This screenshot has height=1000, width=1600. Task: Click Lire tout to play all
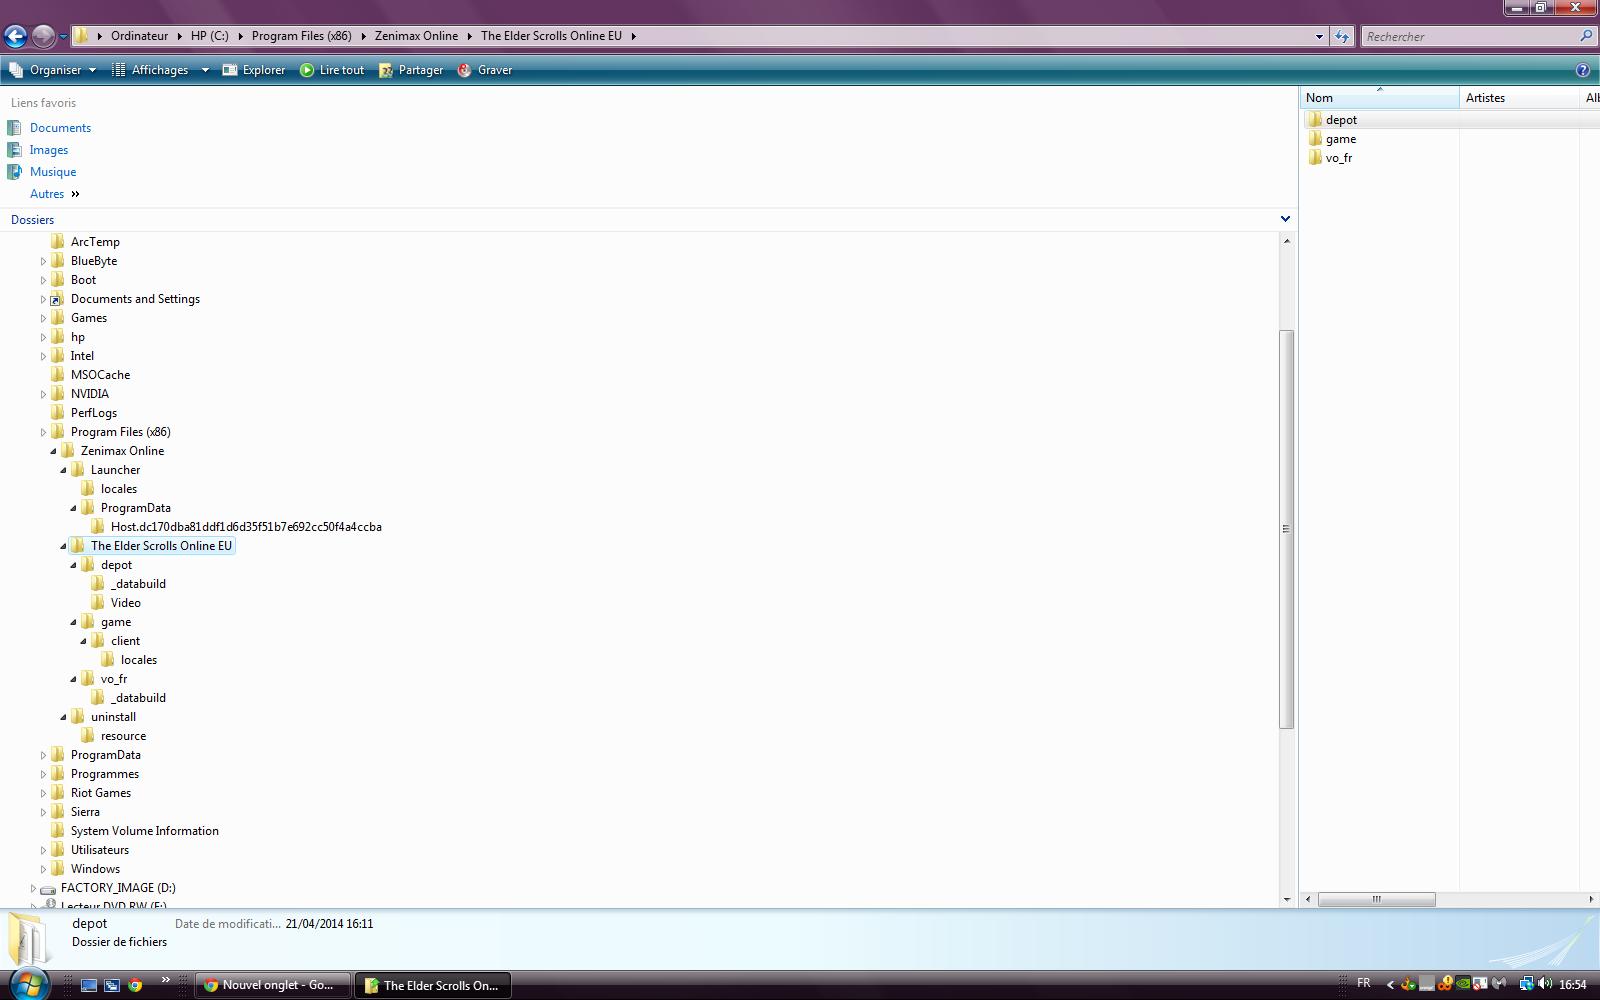[x=332, y=70]
